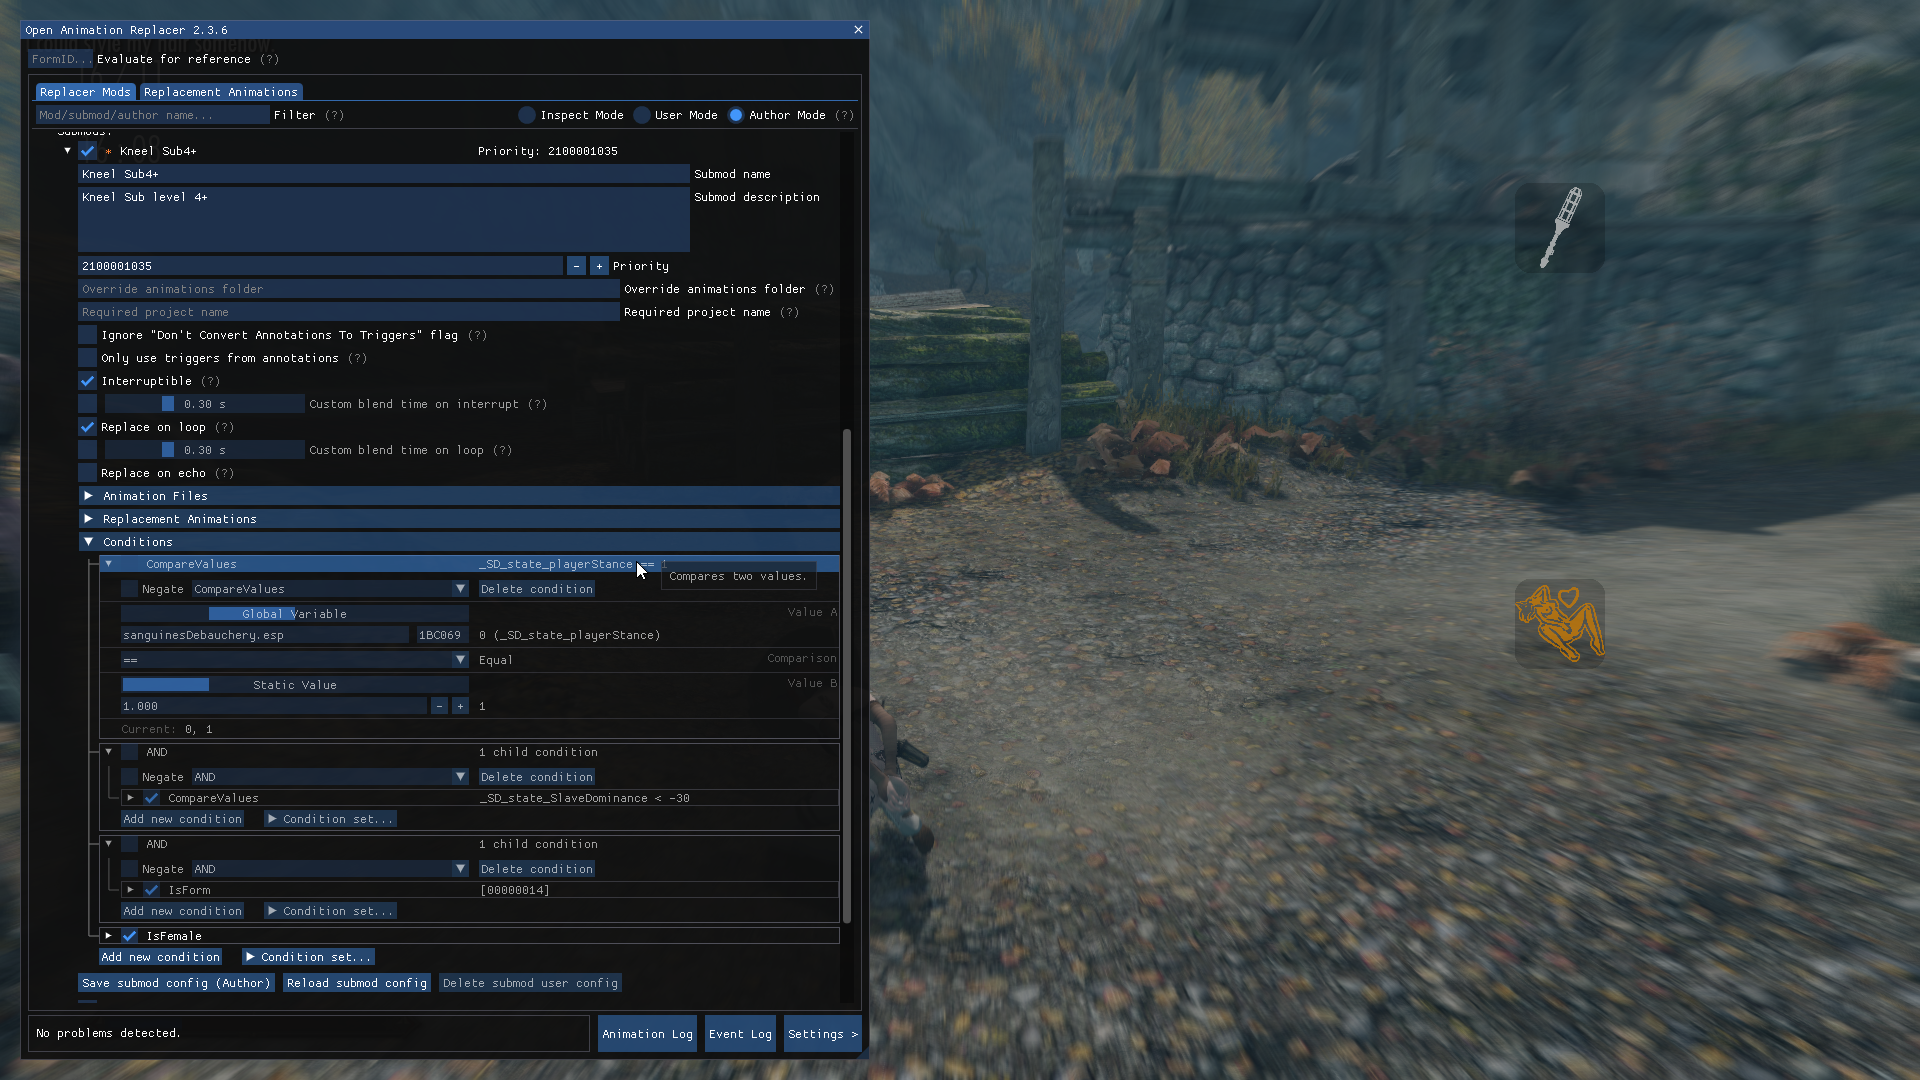Open the bottom Condition set... menu

click(308, 957)
